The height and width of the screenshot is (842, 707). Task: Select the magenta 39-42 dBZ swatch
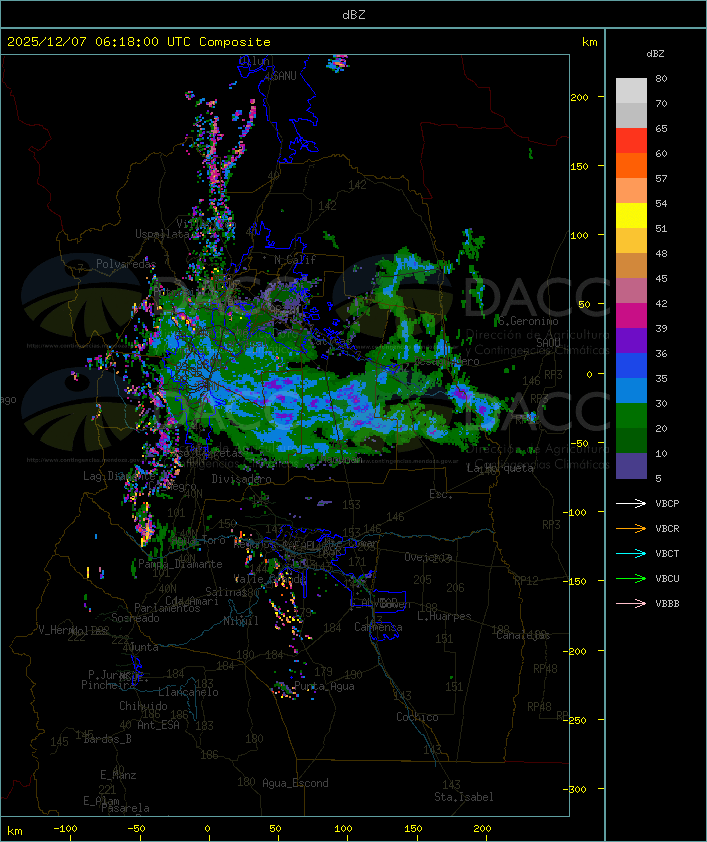click(631, 315)
